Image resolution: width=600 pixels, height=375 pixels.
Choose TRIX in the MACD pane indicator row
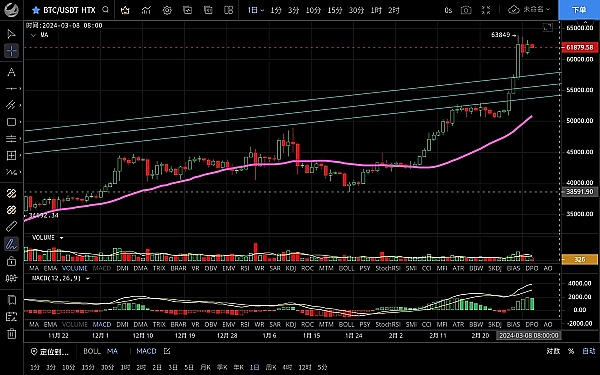(159, 324)
